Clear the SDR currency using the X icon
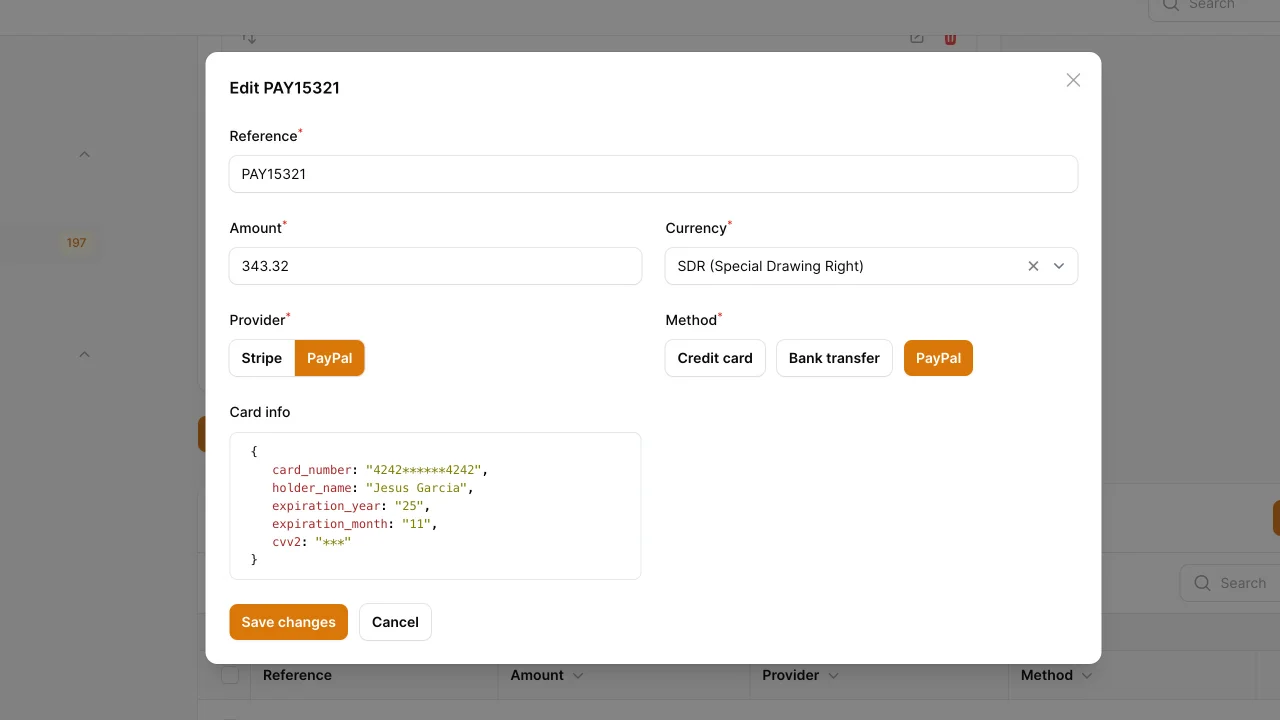The image size is (1280, 720). pos(1033,266)
